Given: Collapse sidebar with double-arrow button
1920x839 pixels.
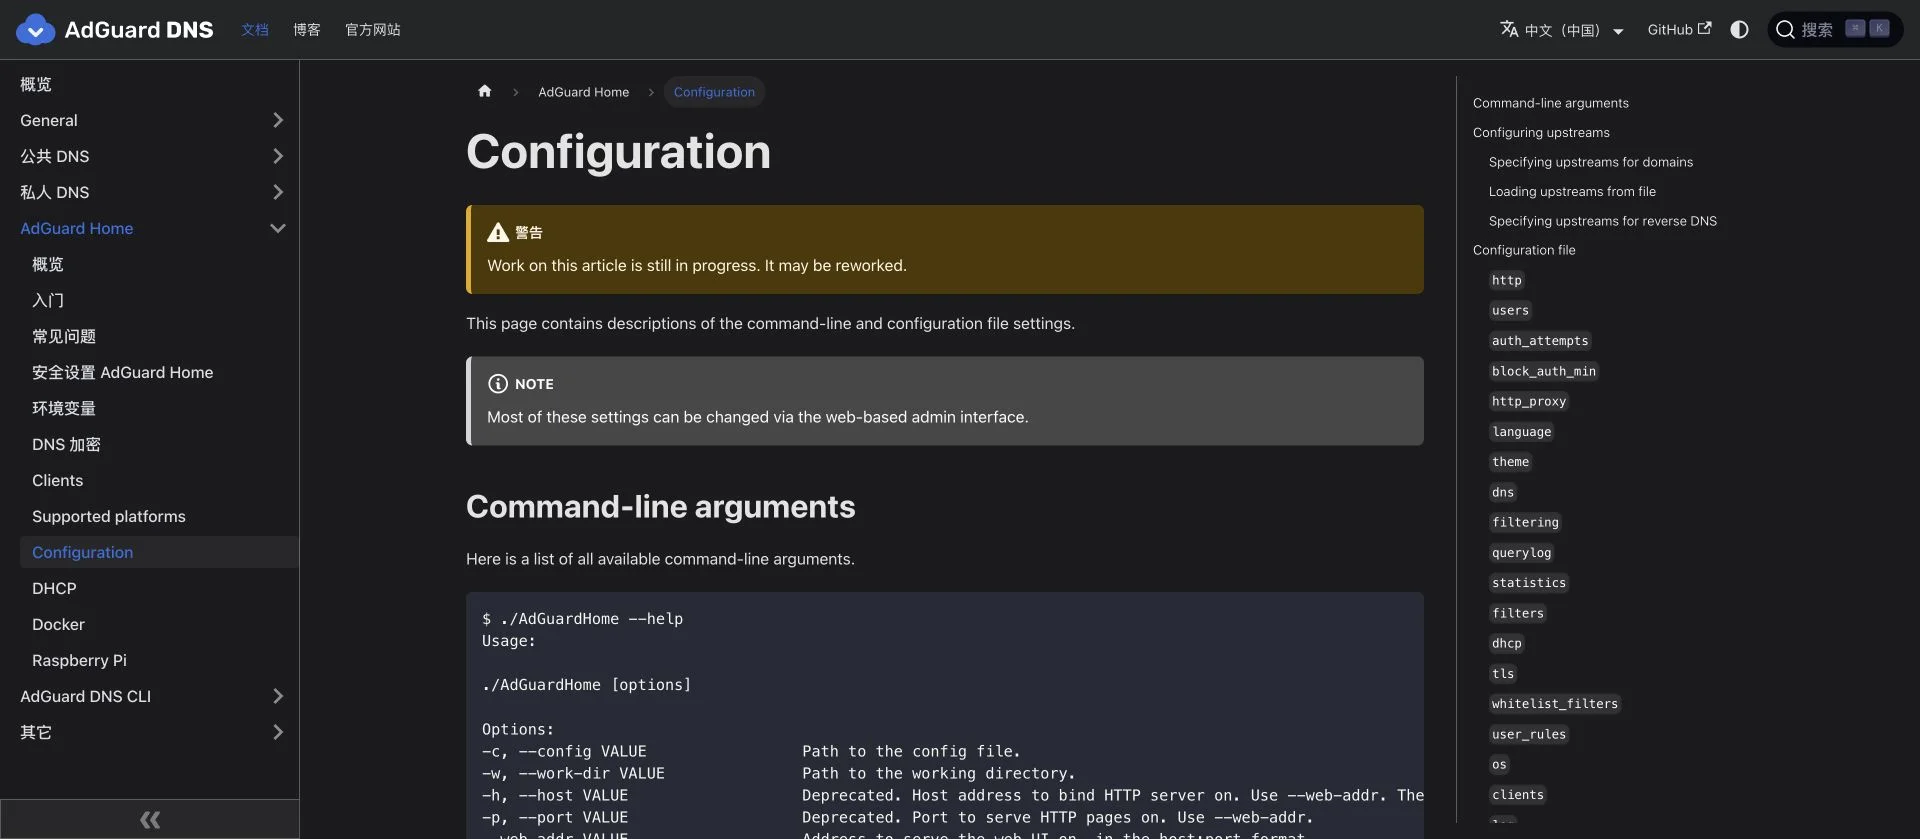Looking at the screenshot, I should click(x=150, y=820).
